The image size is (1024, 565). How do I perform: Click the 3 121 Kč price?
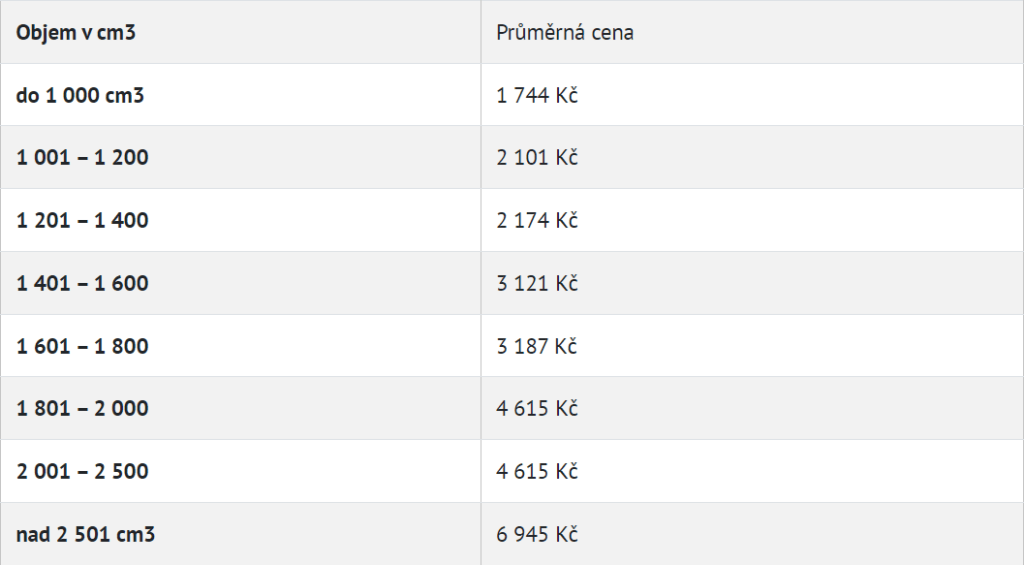[x=537, y=283]
